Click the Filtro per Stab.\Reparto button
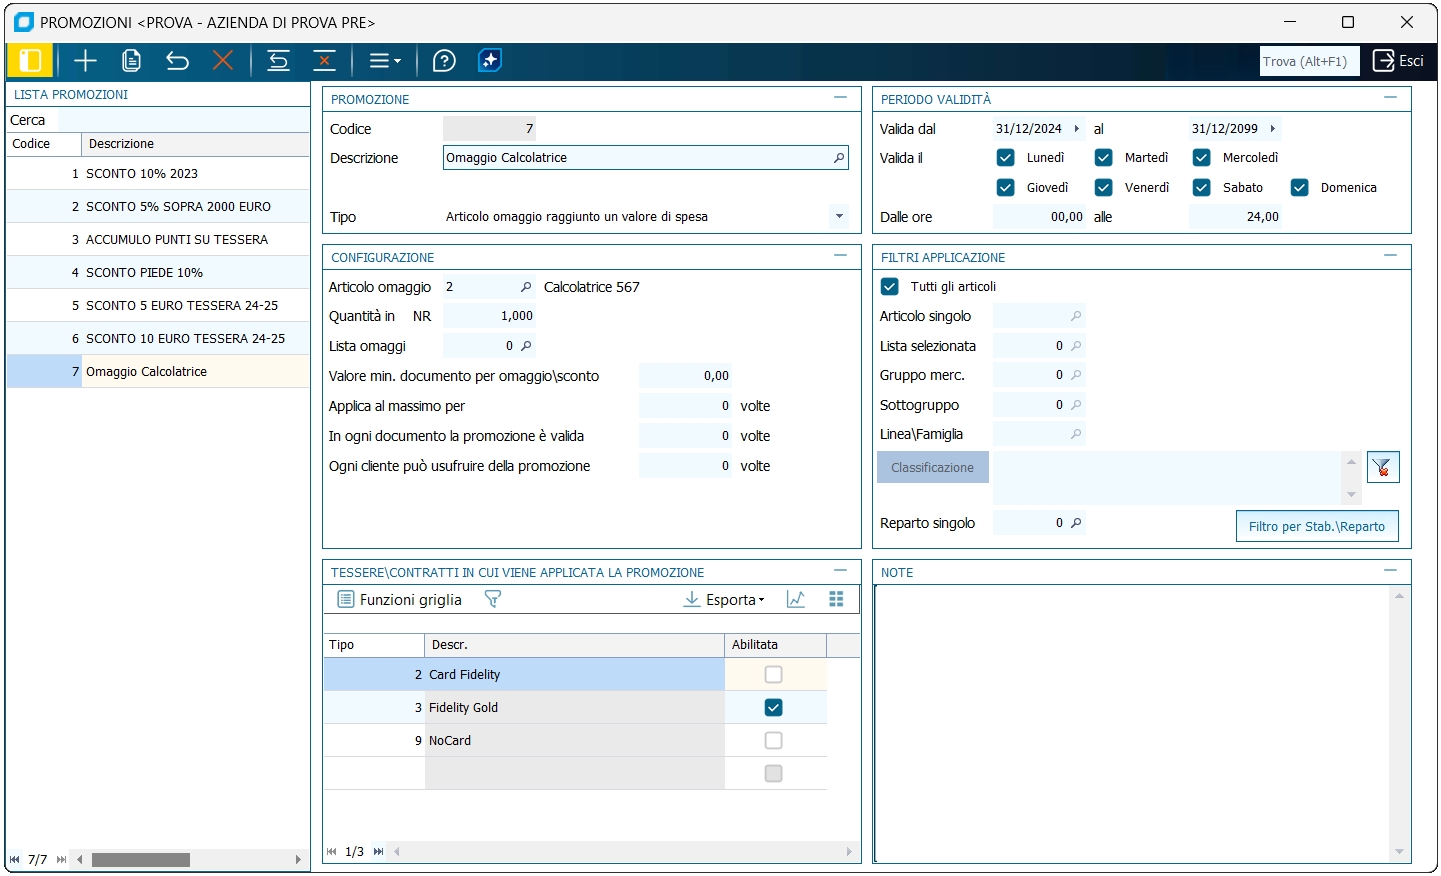The image size is (1441, 876). 1316,526
